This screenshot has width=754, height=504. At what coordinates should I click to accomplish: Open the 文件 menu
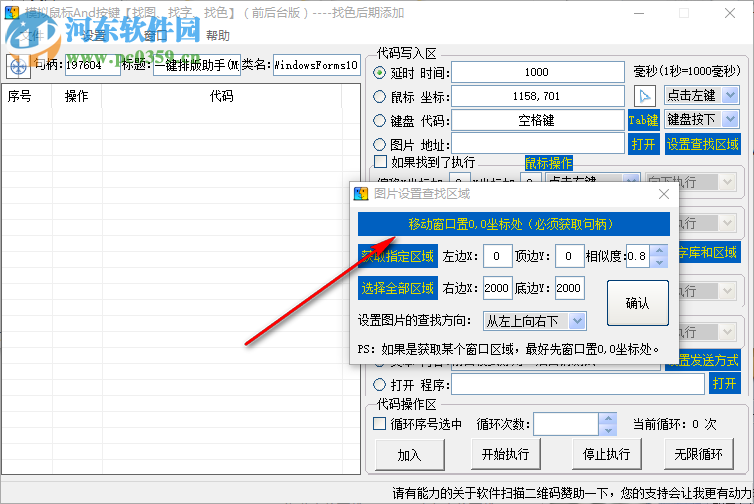click(31, 36)
